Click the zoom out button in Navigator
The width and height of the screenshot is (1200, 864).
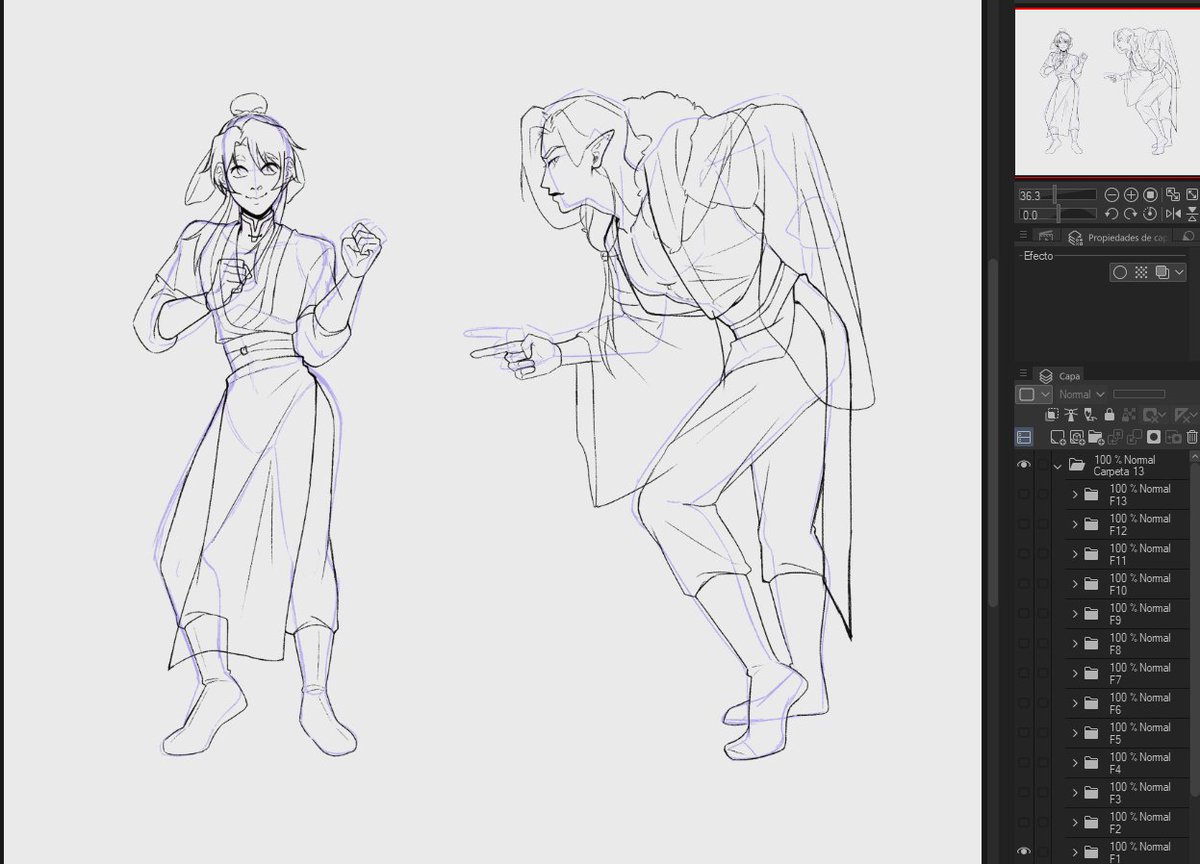1112,195
